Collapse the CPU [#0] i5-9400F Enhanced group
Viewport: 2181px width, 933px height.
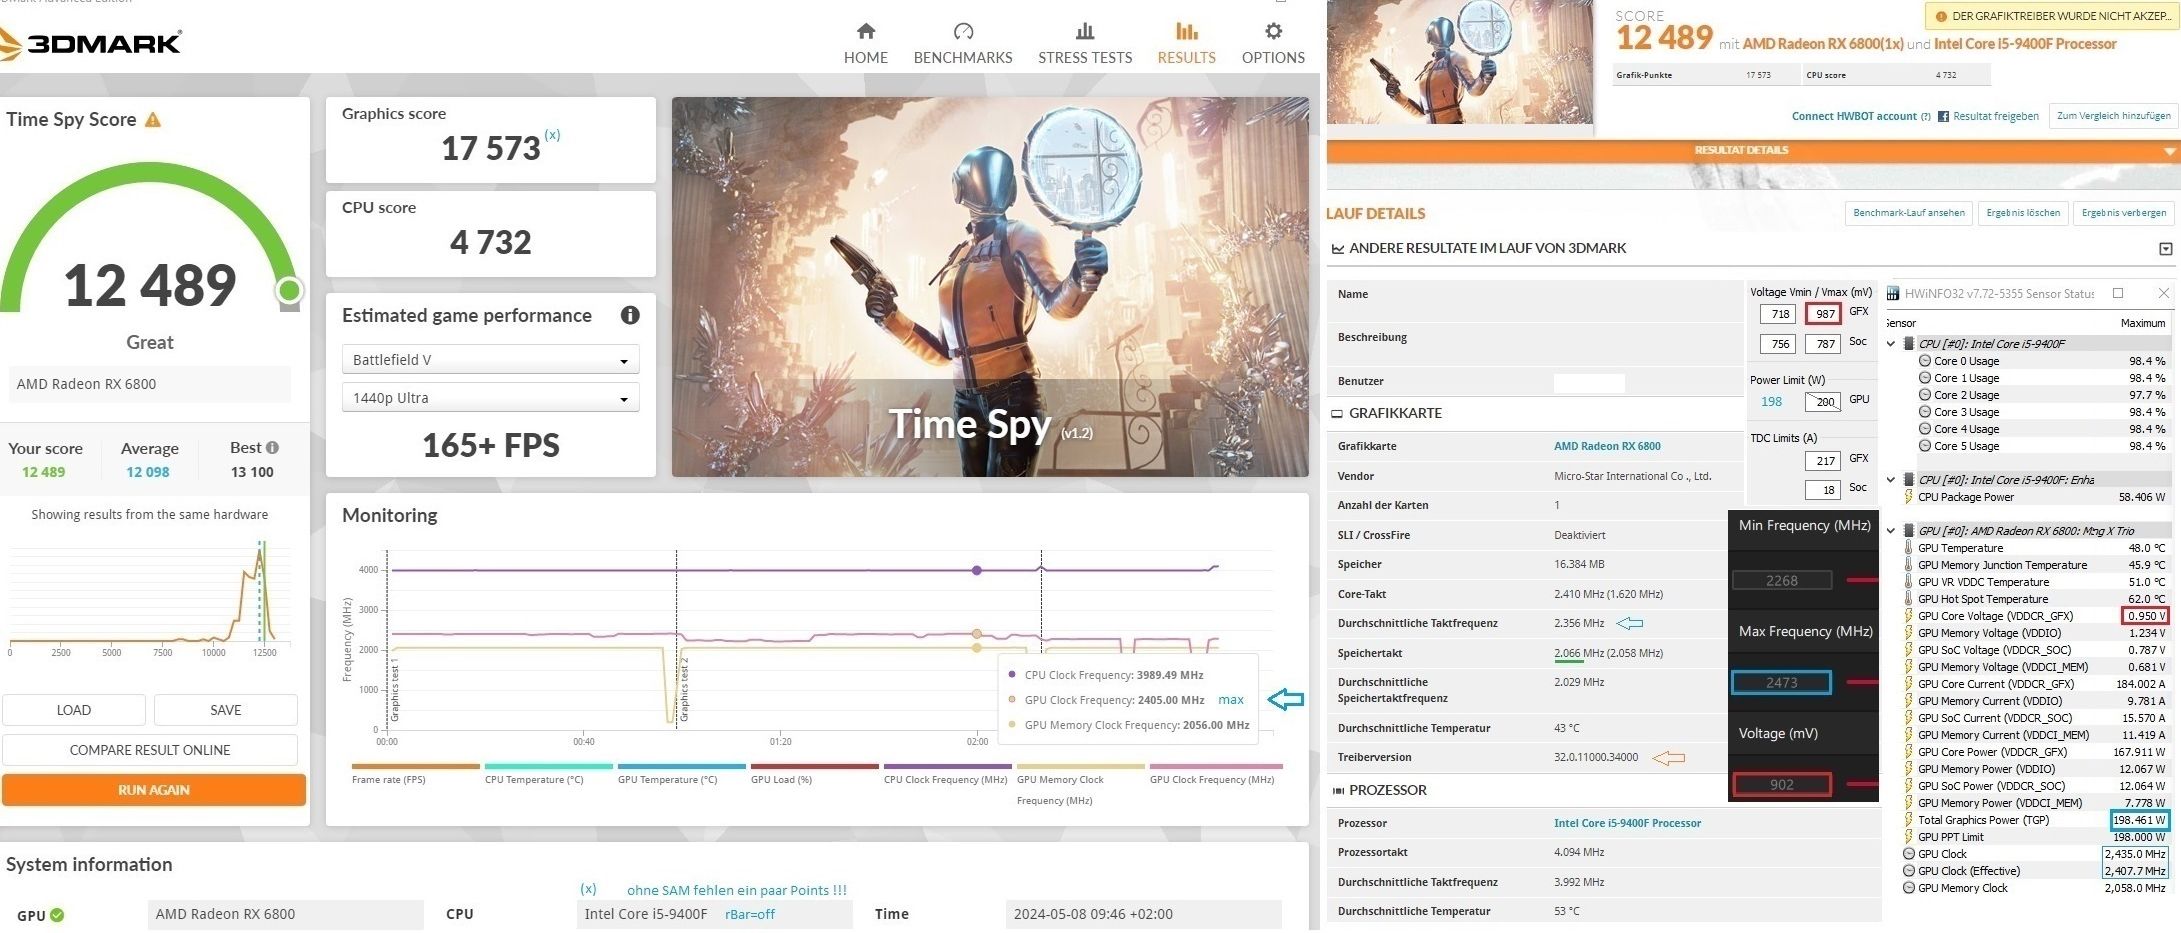tap(1891, 480)
